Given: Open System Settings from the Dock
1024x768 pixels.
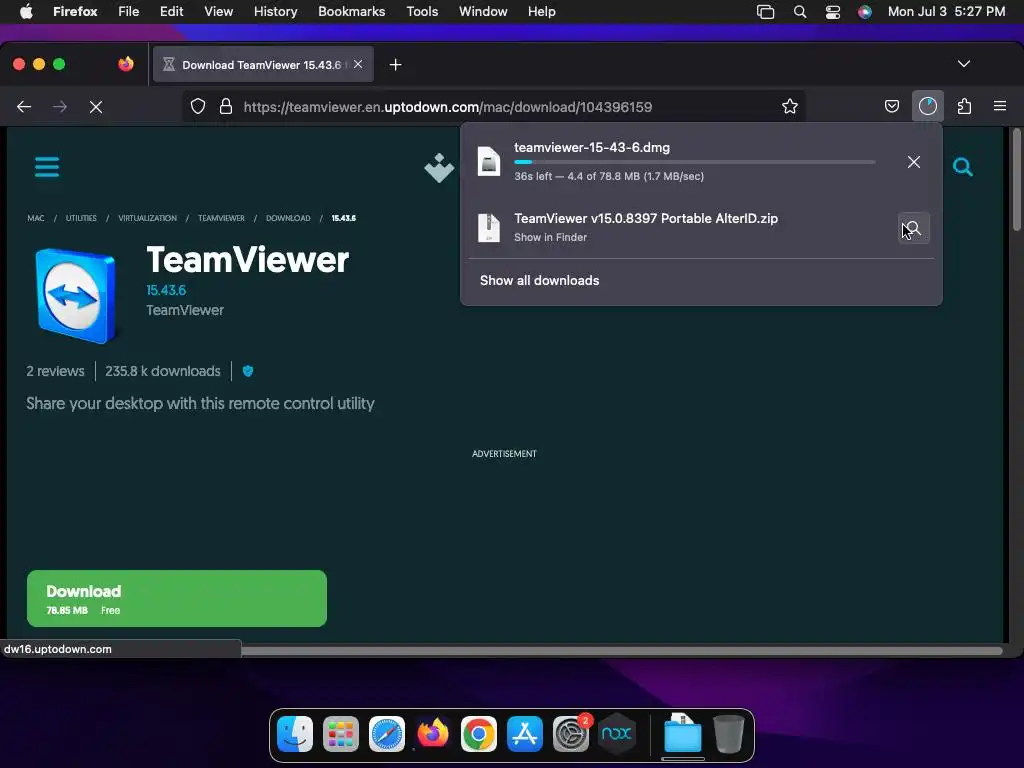Looking at the screenshot, I should (x=571, y=734).
